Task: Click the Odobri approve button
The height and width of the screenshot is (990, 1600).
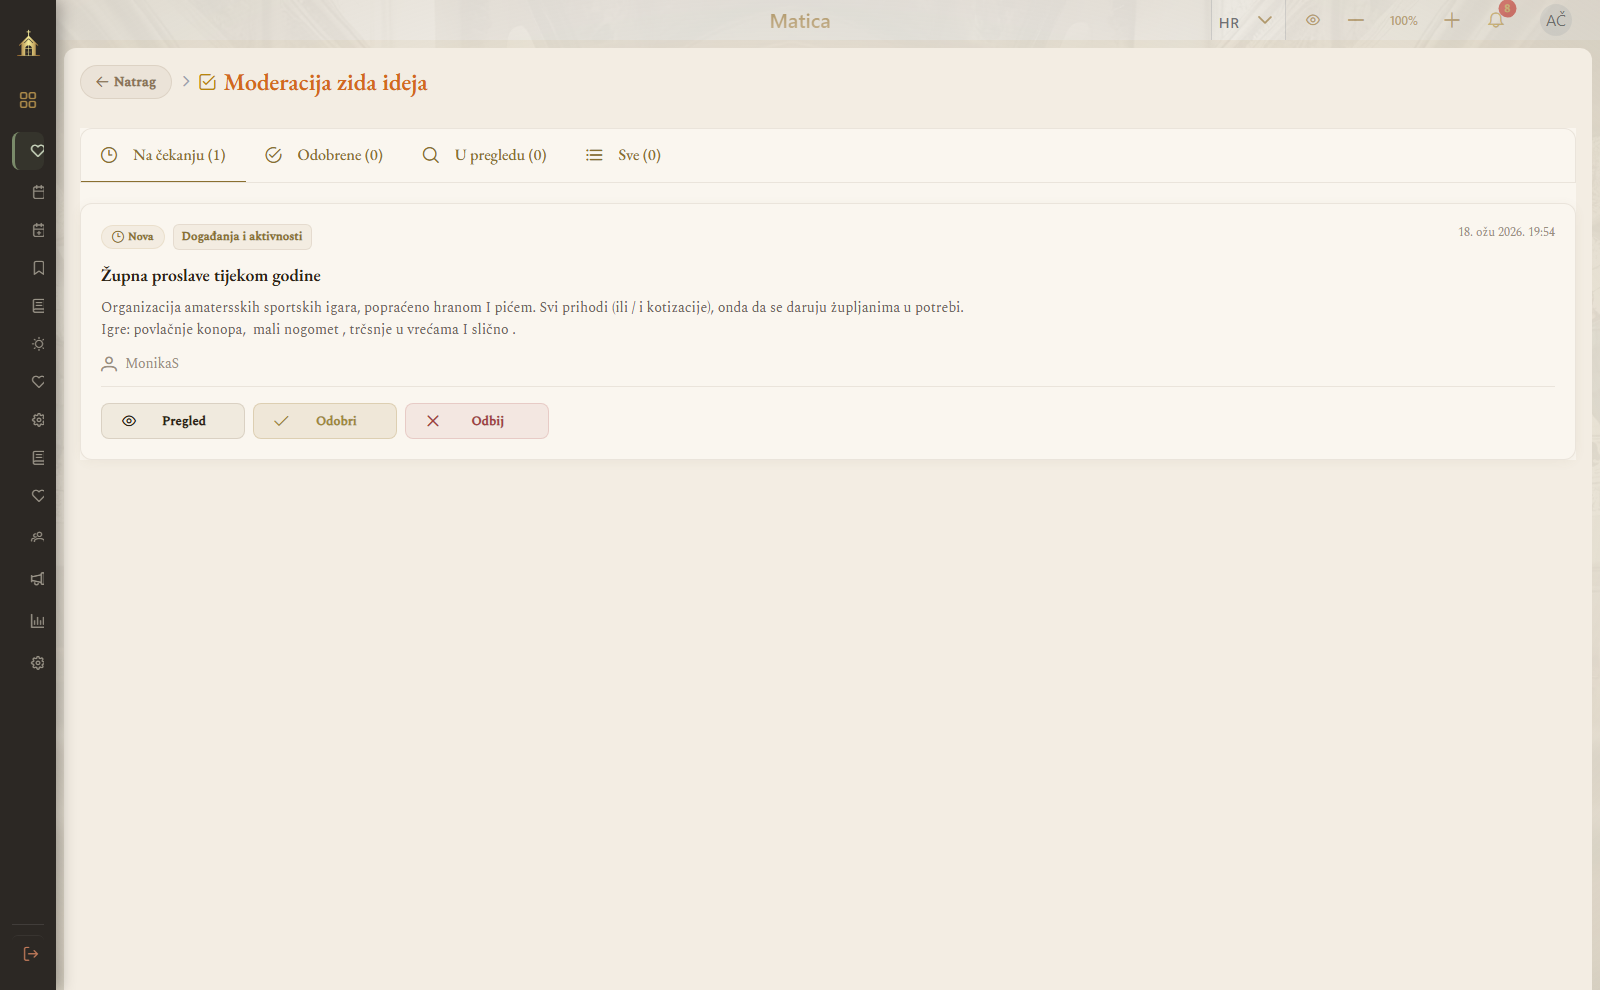Action: (325, 421)
